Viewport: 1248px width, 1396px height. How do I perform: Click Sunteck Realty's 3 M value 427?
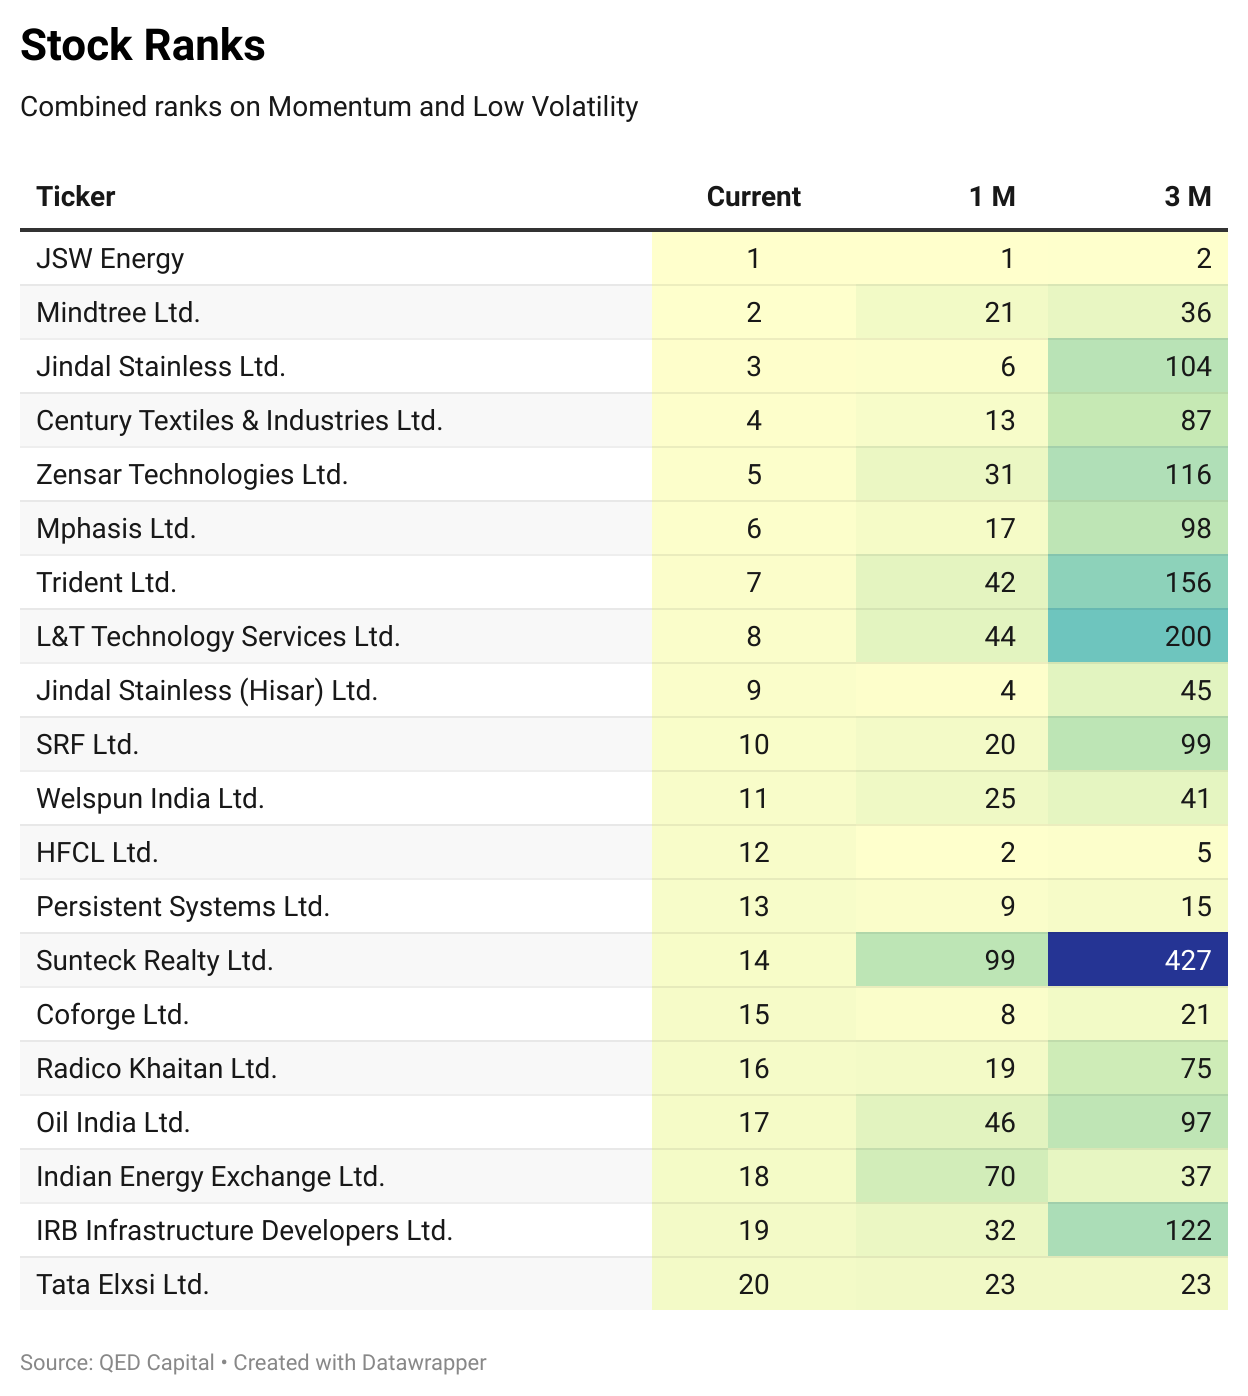point(1188,960)
